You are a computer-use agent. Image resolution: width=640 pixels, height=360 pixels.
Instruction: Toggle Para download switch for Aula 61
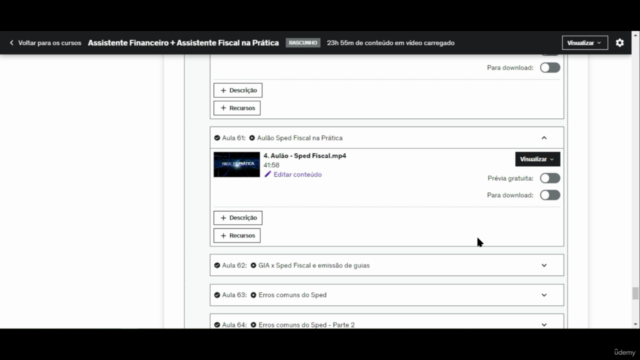point(550,195)
